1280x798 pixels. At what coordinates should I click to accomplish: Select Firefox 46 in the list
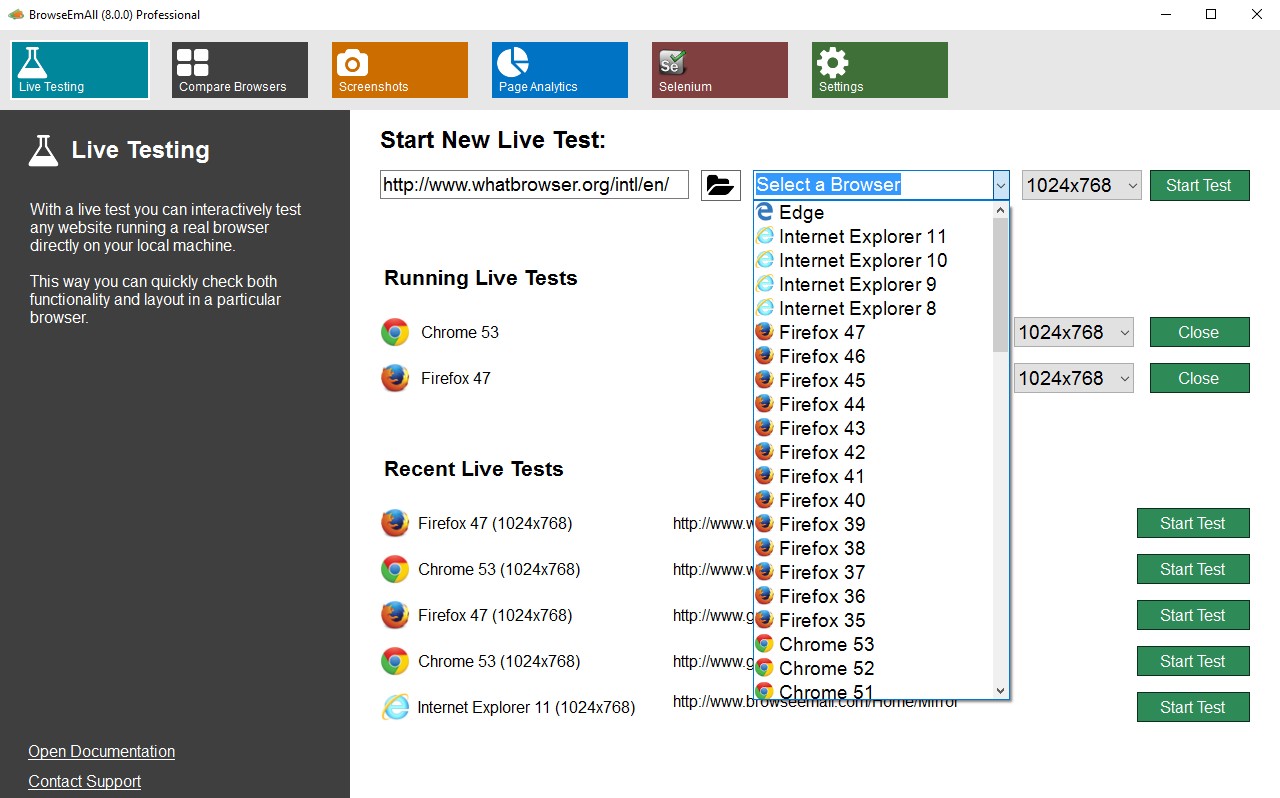pyautogui.click(x=873, y=356)
